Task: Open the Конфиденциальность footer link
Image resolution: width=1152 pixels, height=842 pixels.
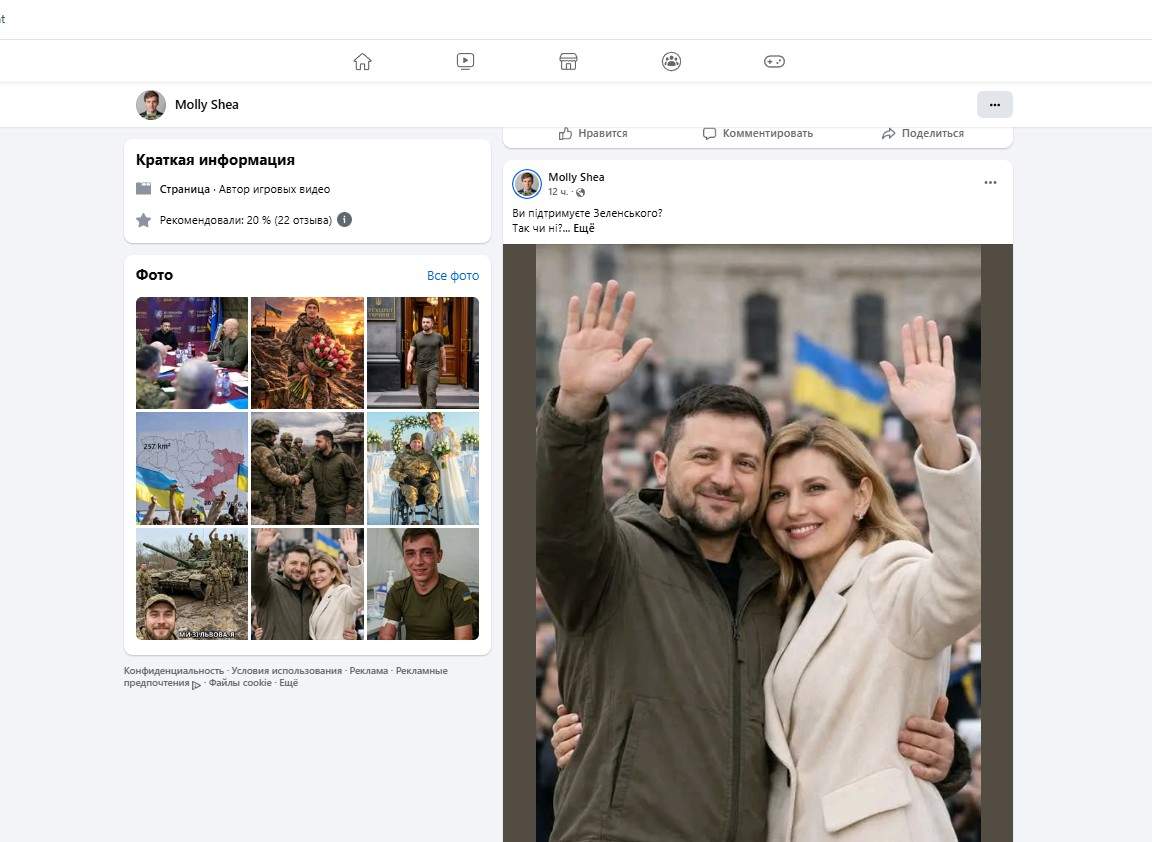Action: point(174,671)
